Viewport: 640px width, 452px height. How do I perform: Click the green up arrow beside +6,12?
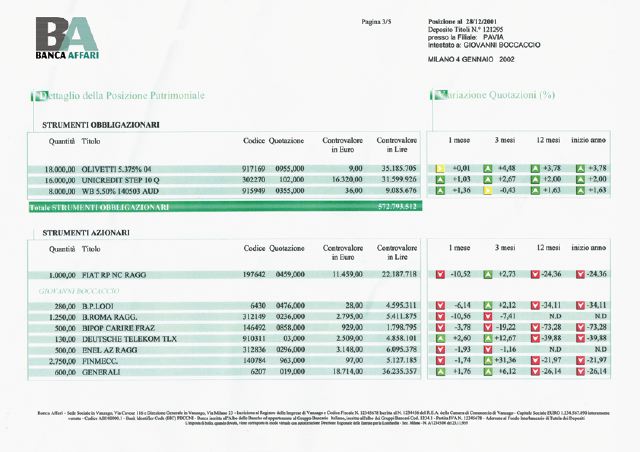488,372
